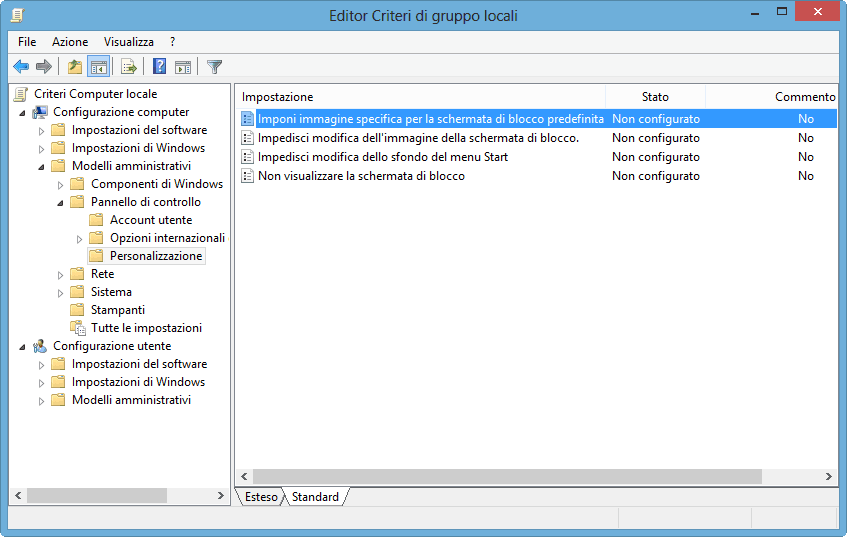
Task: Select the Pannello di controllo tree item
Action: pyautogui.click(x=146, y=202)
